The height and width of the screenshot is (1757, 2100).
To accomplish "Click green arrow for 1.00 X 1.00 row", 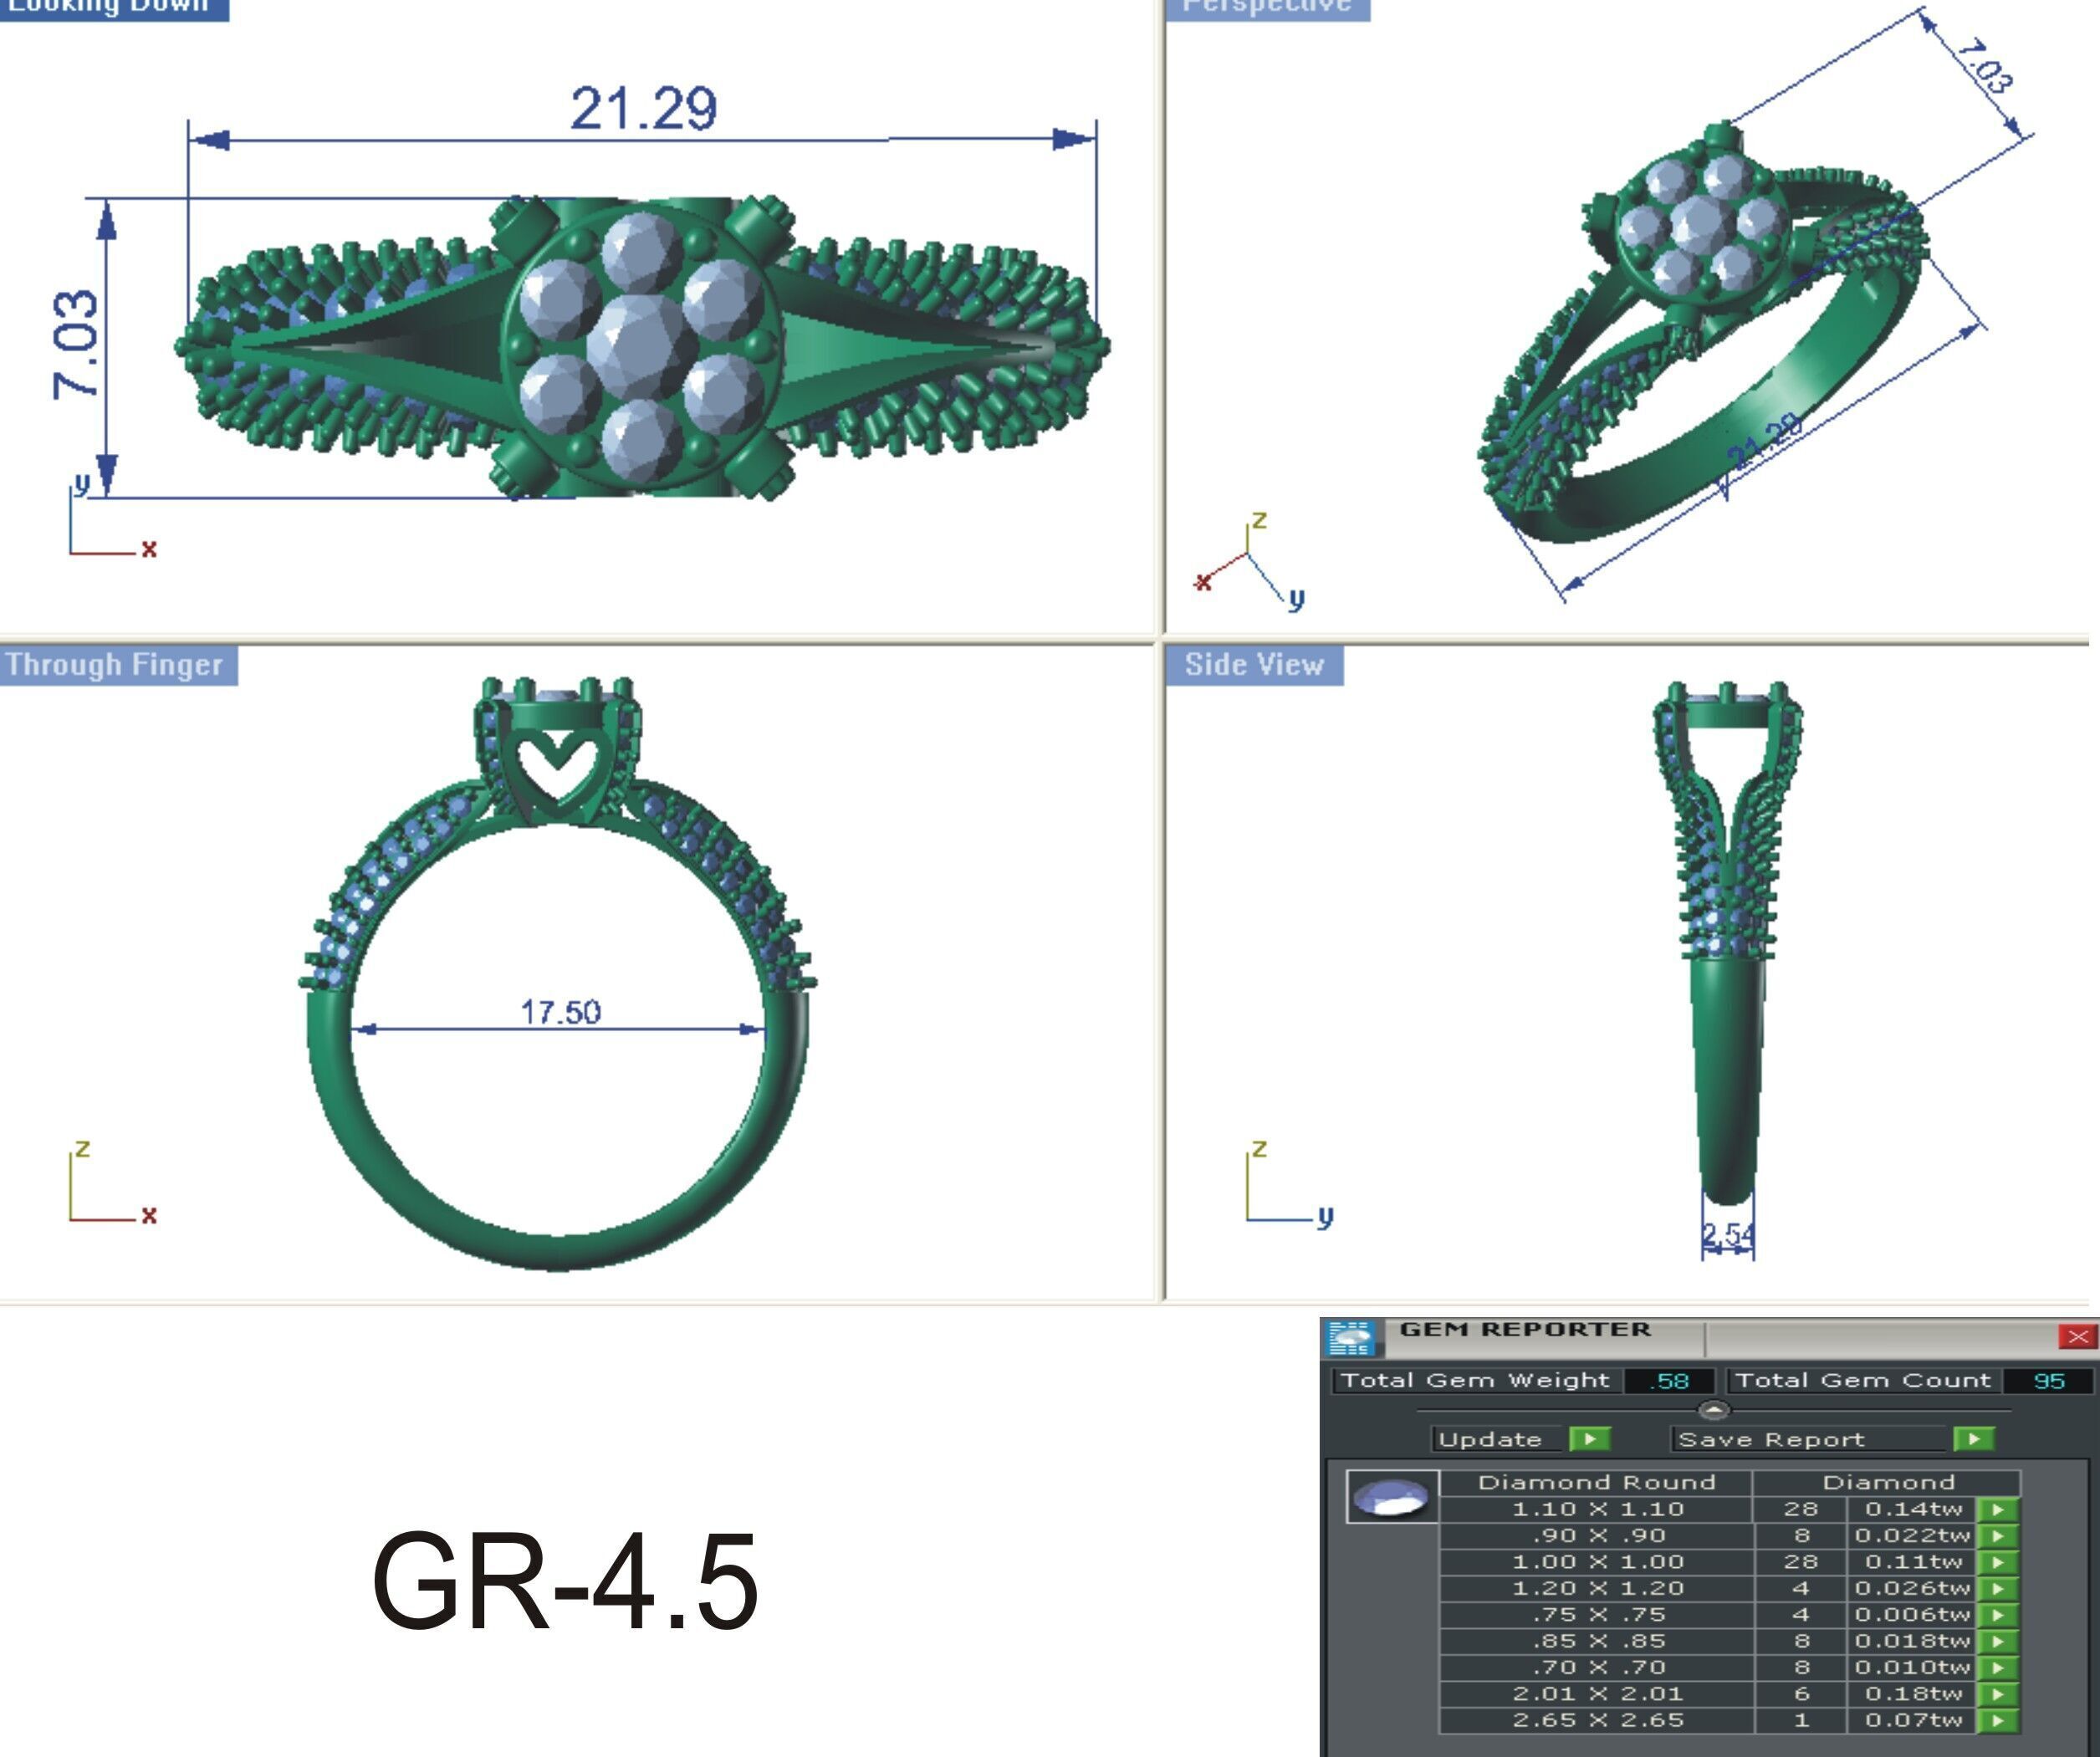I will (1998, 1562).
